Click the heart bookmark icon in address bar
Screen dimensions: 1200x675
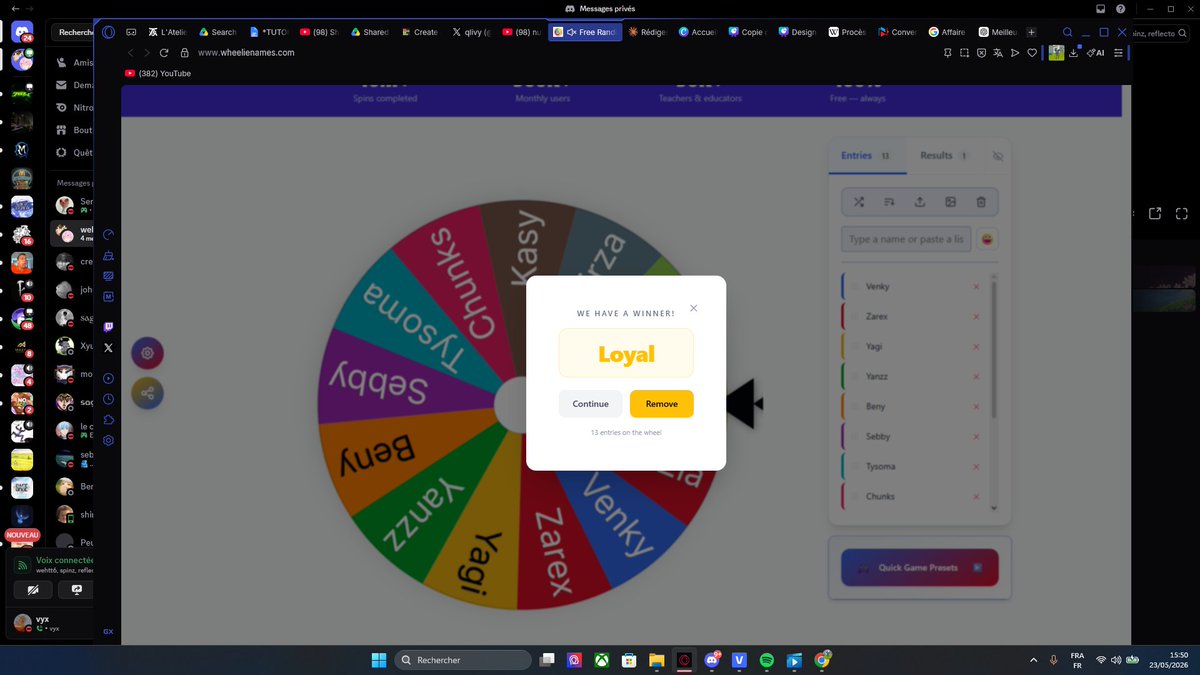[x=1033, y=52]
